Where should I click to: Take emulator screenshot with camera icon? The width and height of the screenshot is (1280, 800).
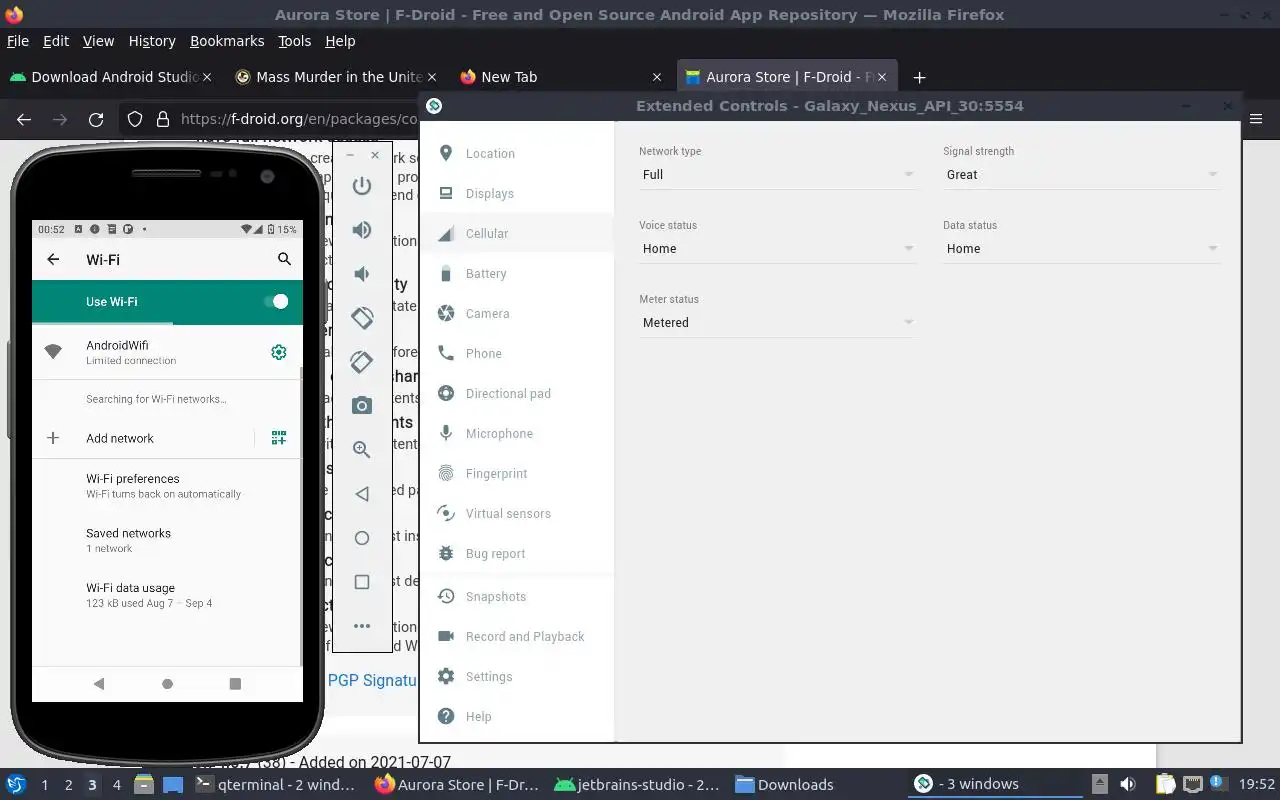[362, 406]
